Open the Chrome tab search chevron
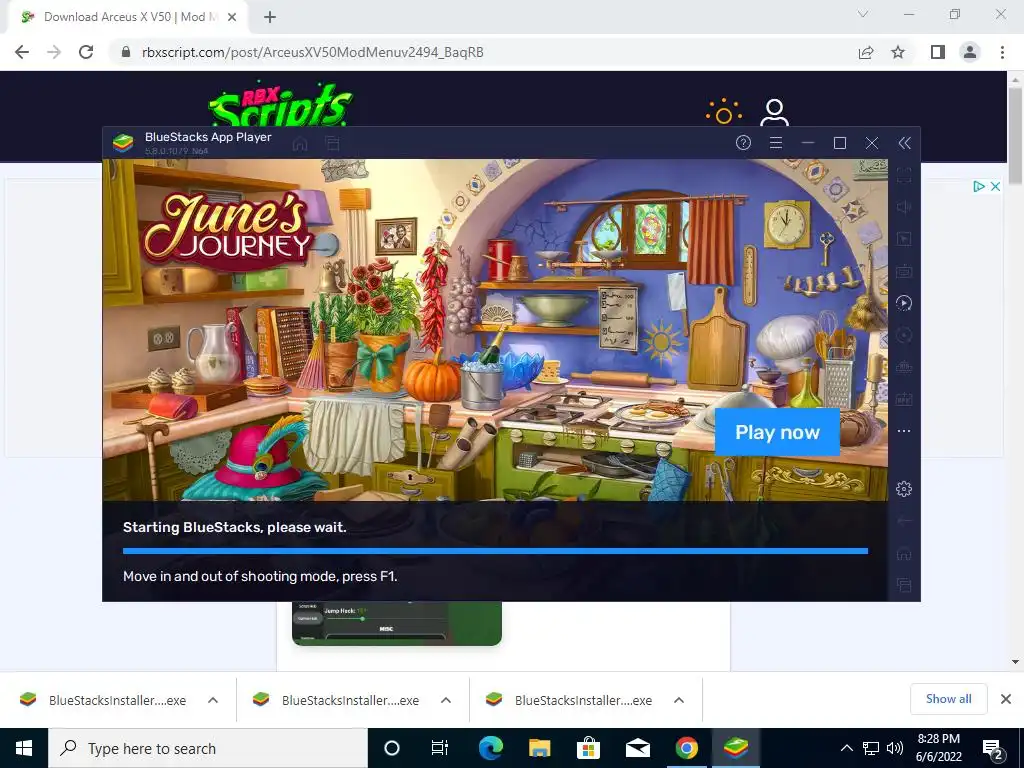Viewport: 1024px width, 768px height. [x=863, y=14]
